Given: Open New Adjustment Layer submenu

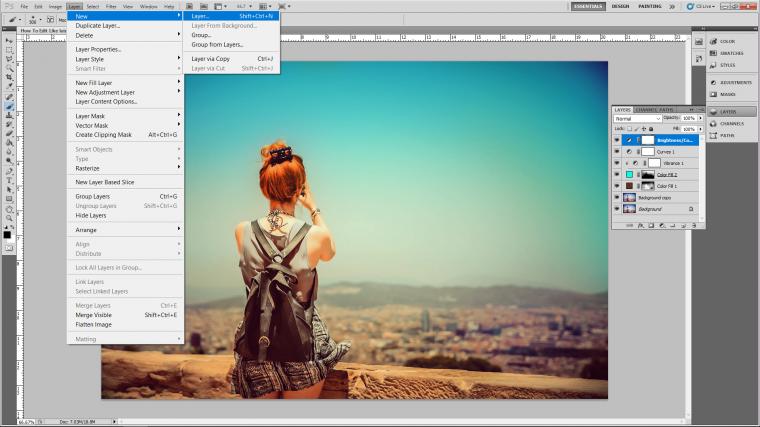Looking at the screenshot, I should click(x=125, y=92).
